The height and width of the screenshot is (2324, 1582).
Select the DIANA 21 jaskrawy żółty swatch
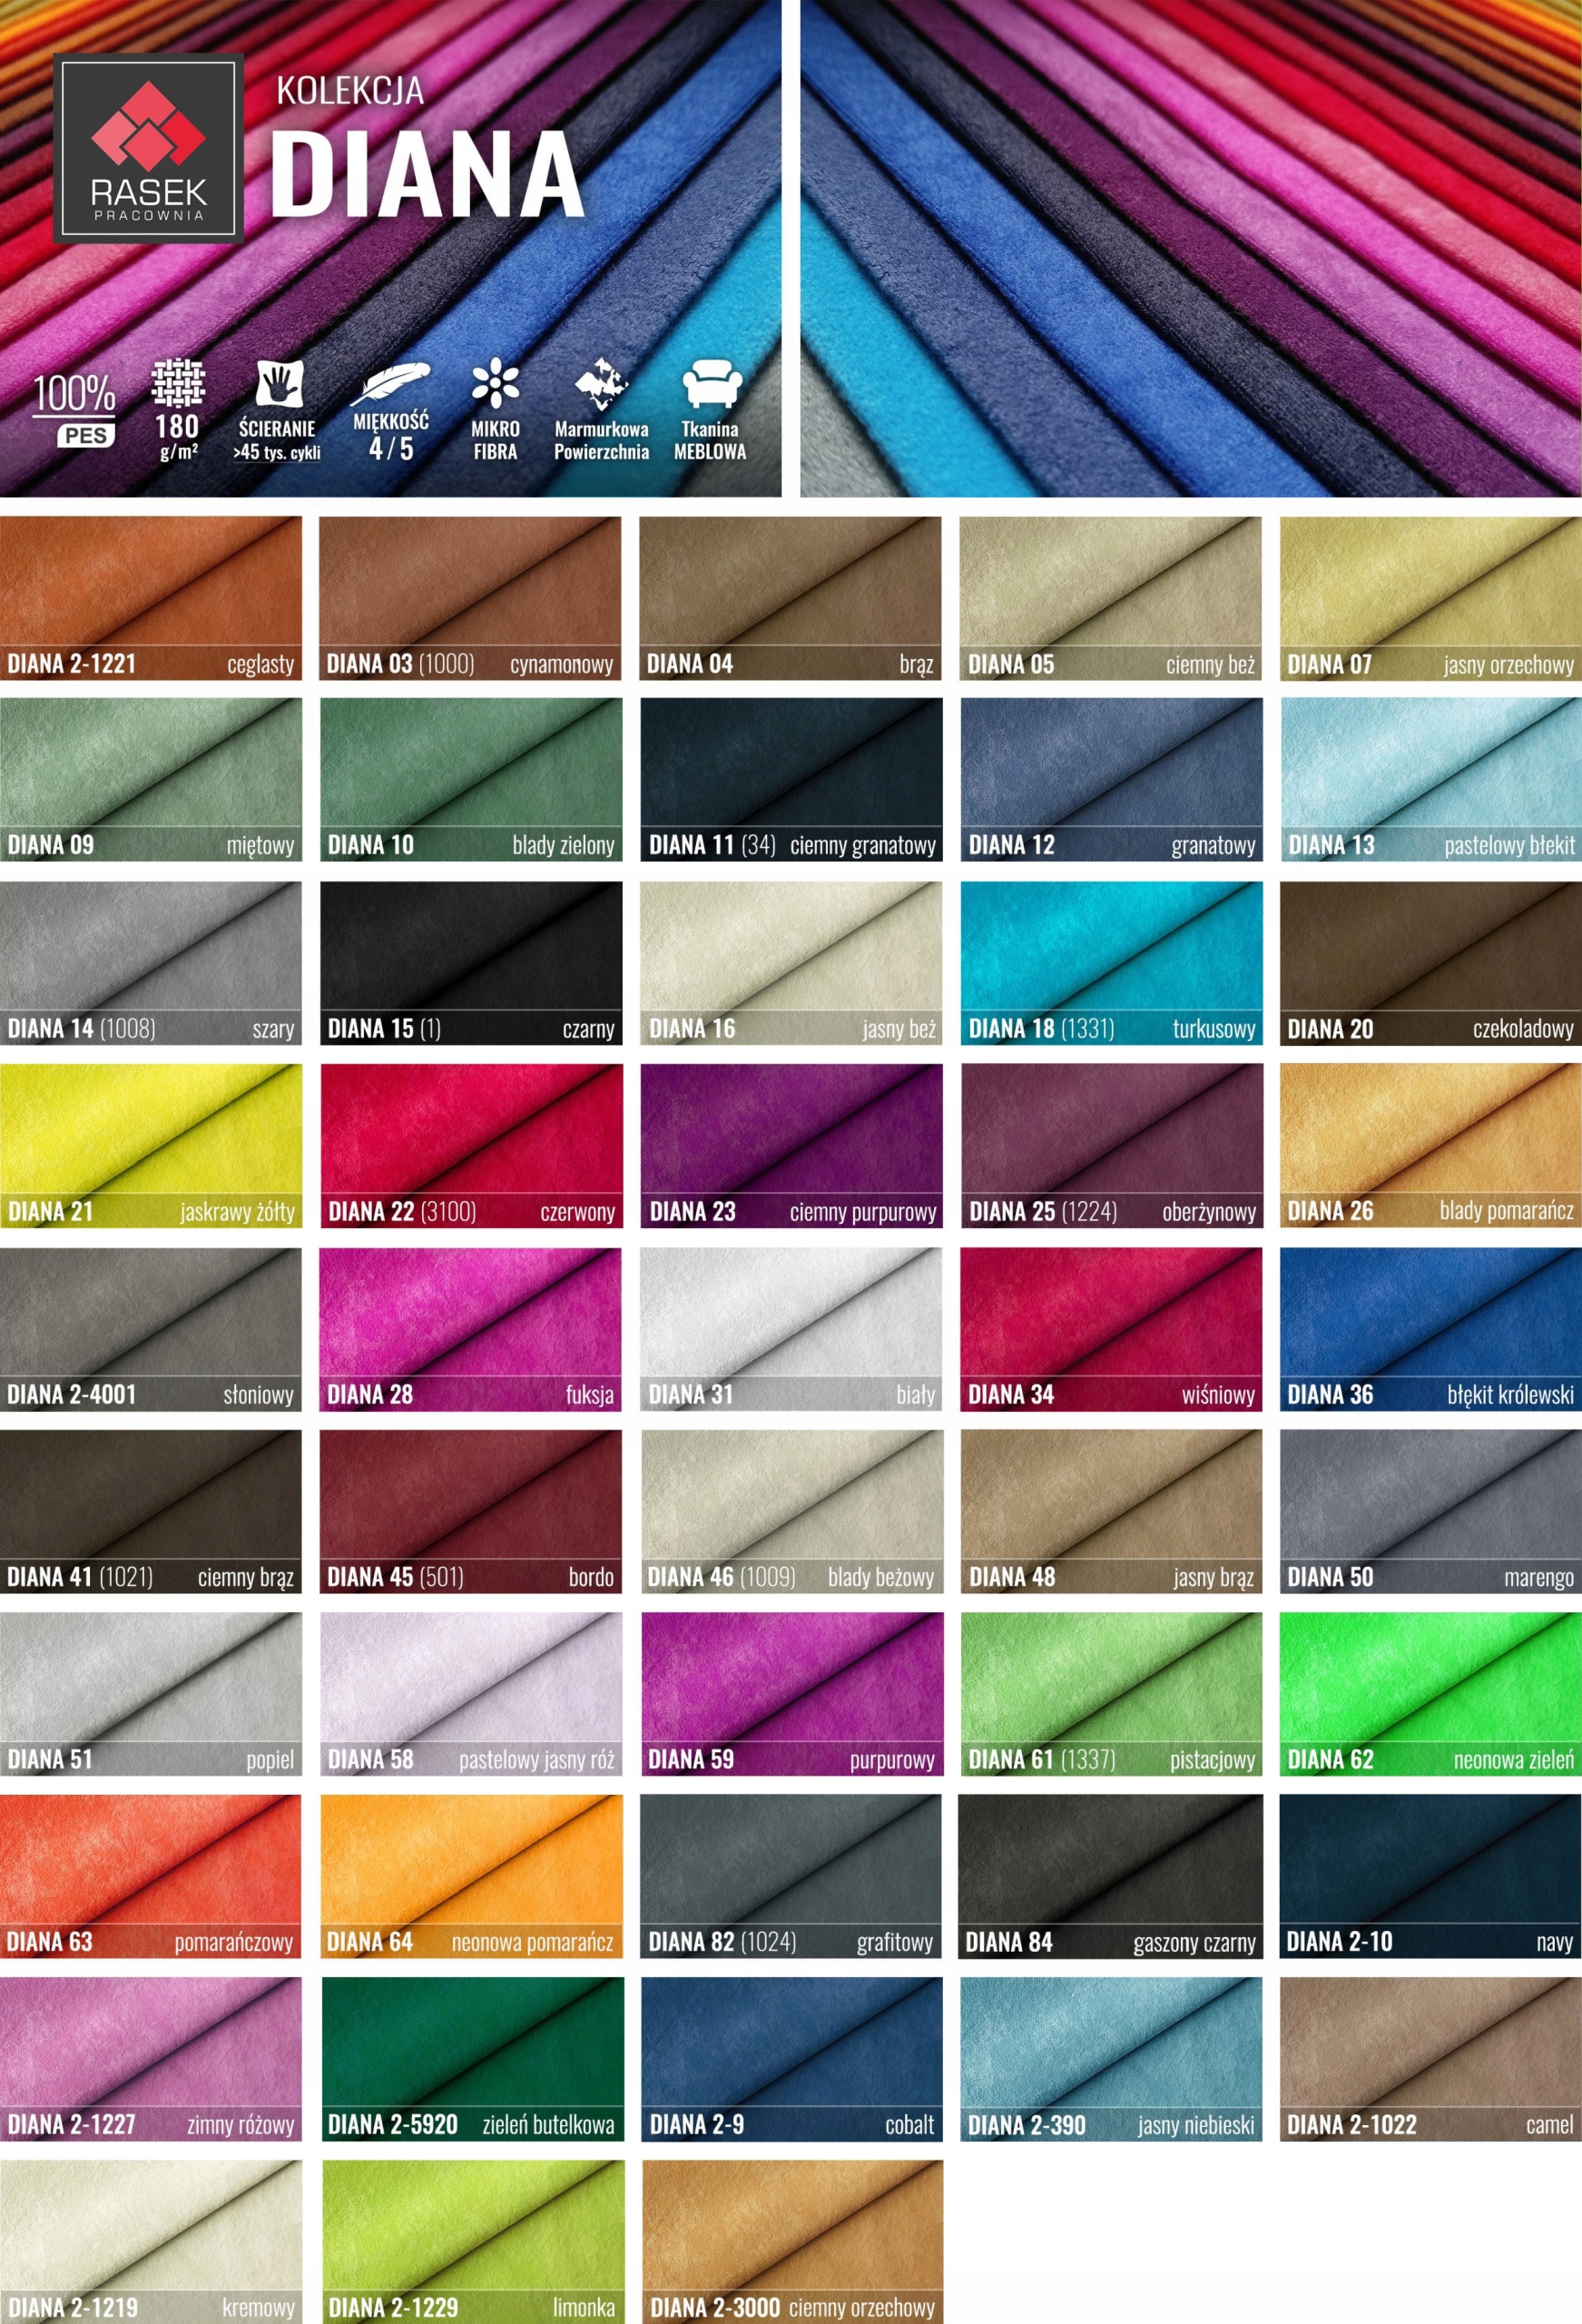[151, 1146]
